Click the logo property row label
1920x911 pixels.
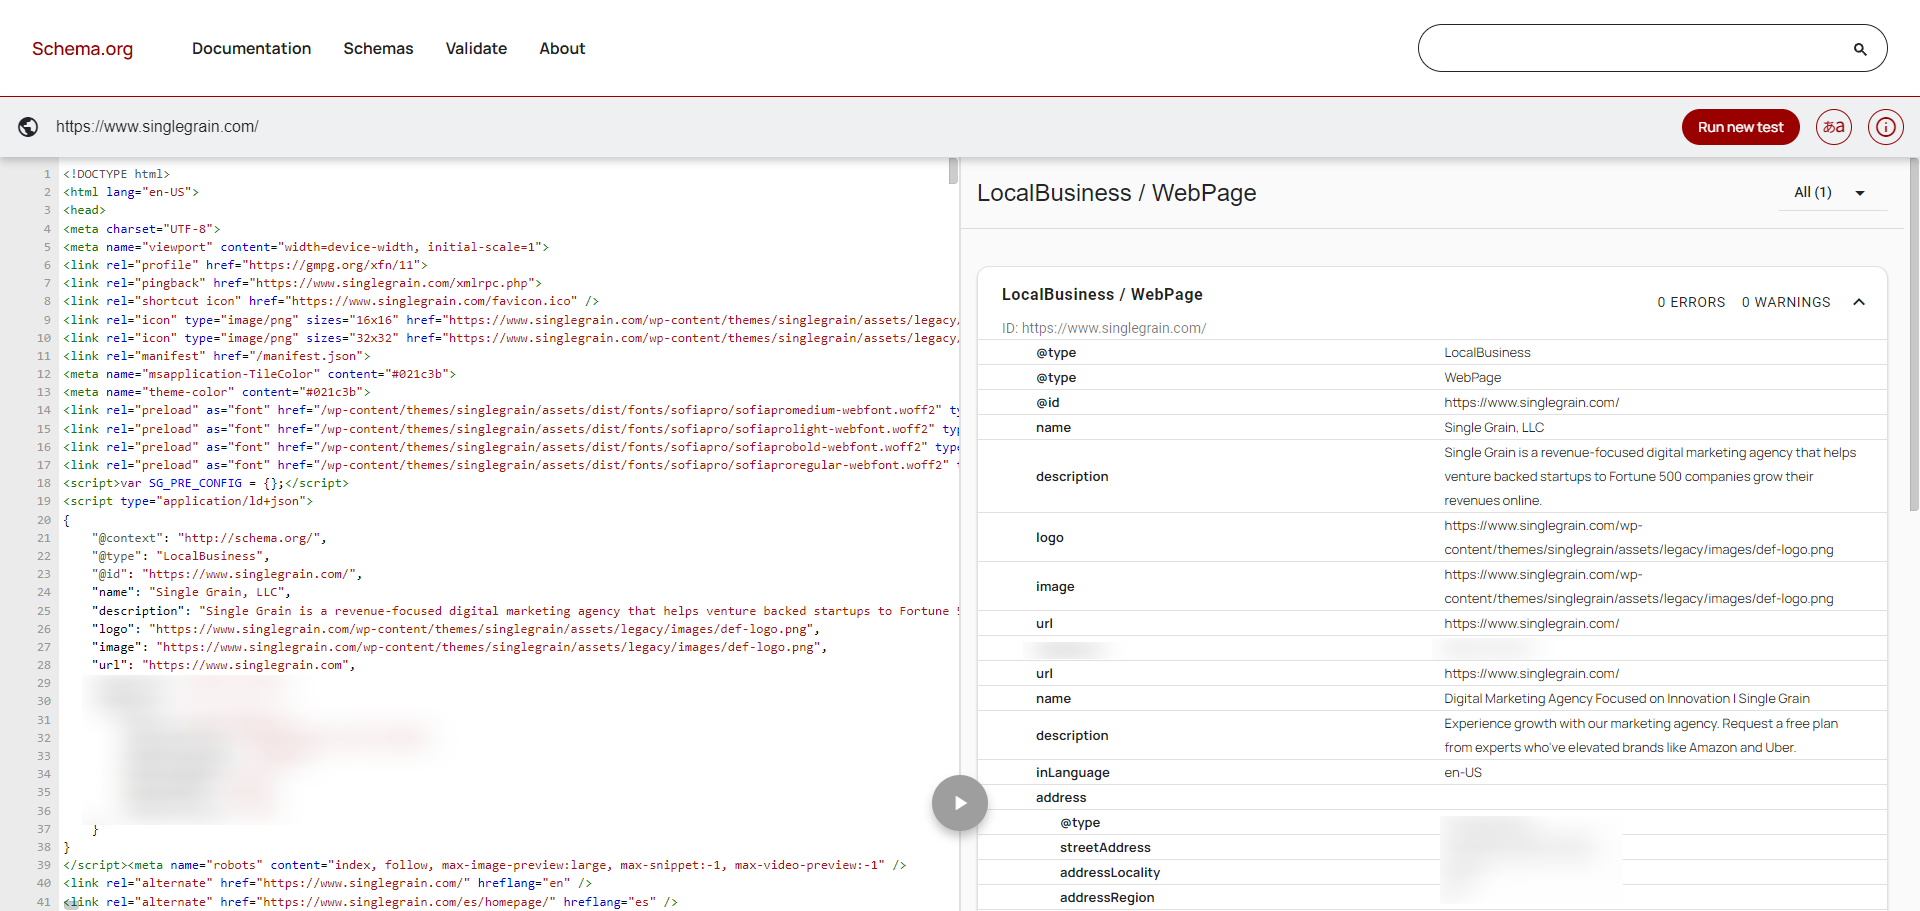click(1050, 538)
